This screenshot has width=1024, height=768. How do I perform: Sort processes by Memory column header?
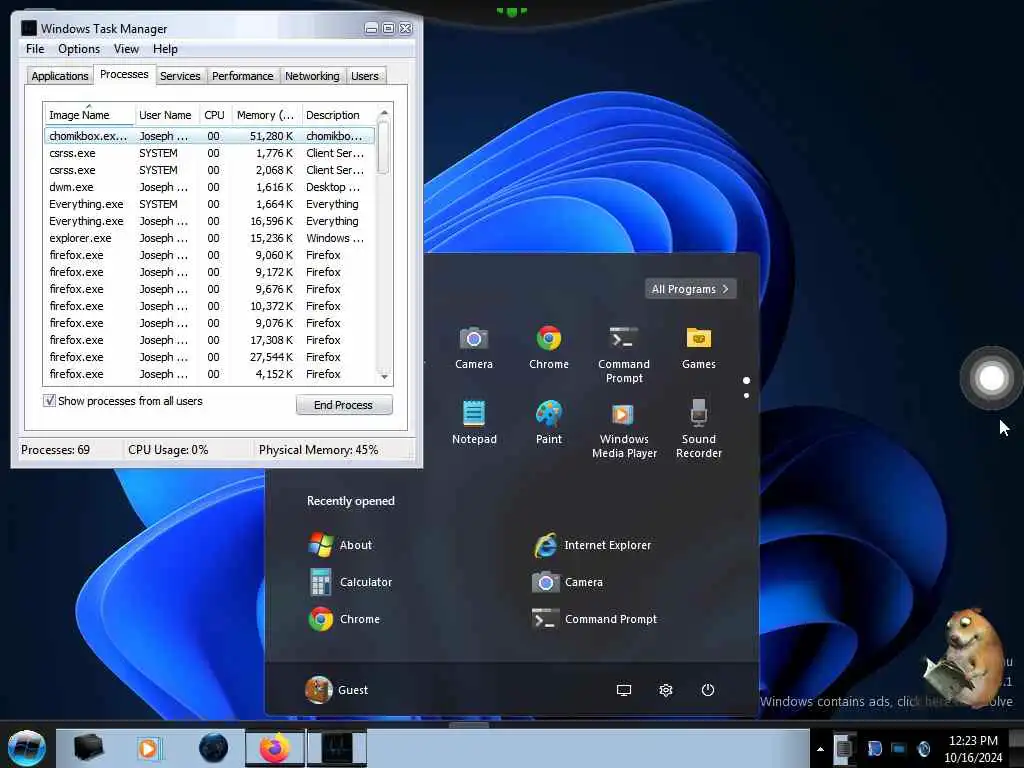coord(265,115)
